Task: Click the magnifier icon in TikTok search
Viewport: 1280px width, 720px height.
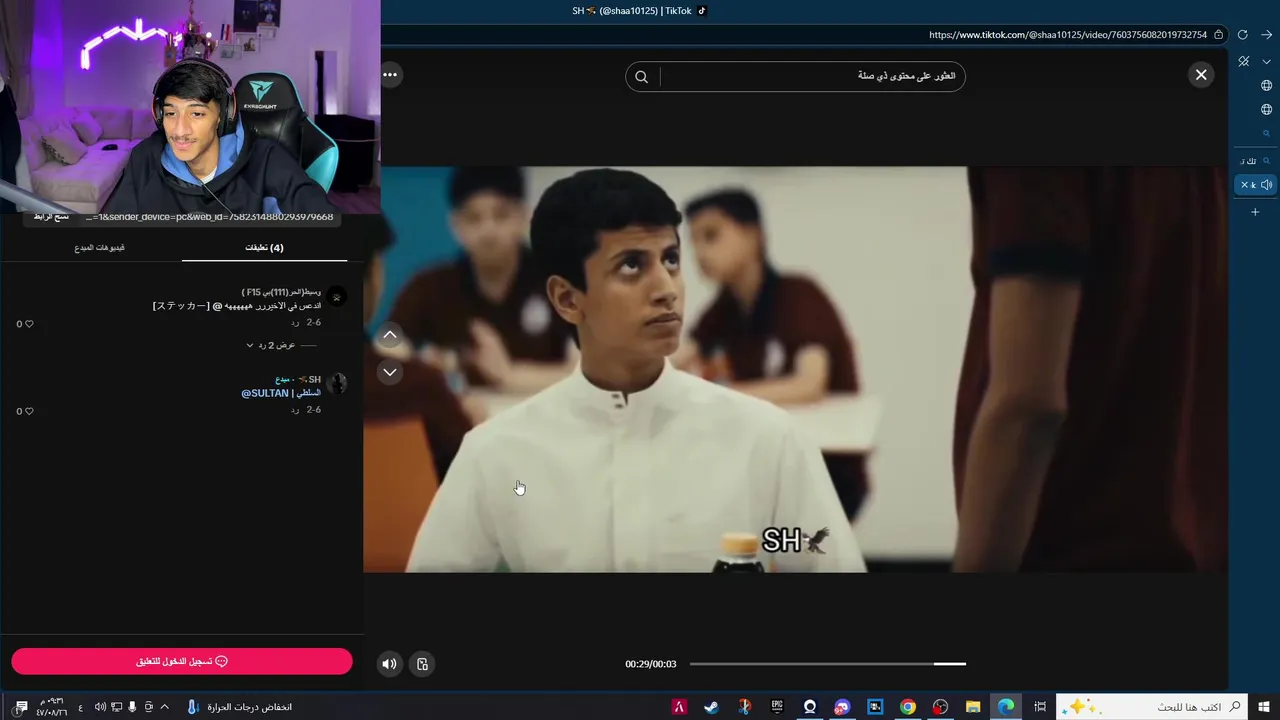Action: click(642, 77)
